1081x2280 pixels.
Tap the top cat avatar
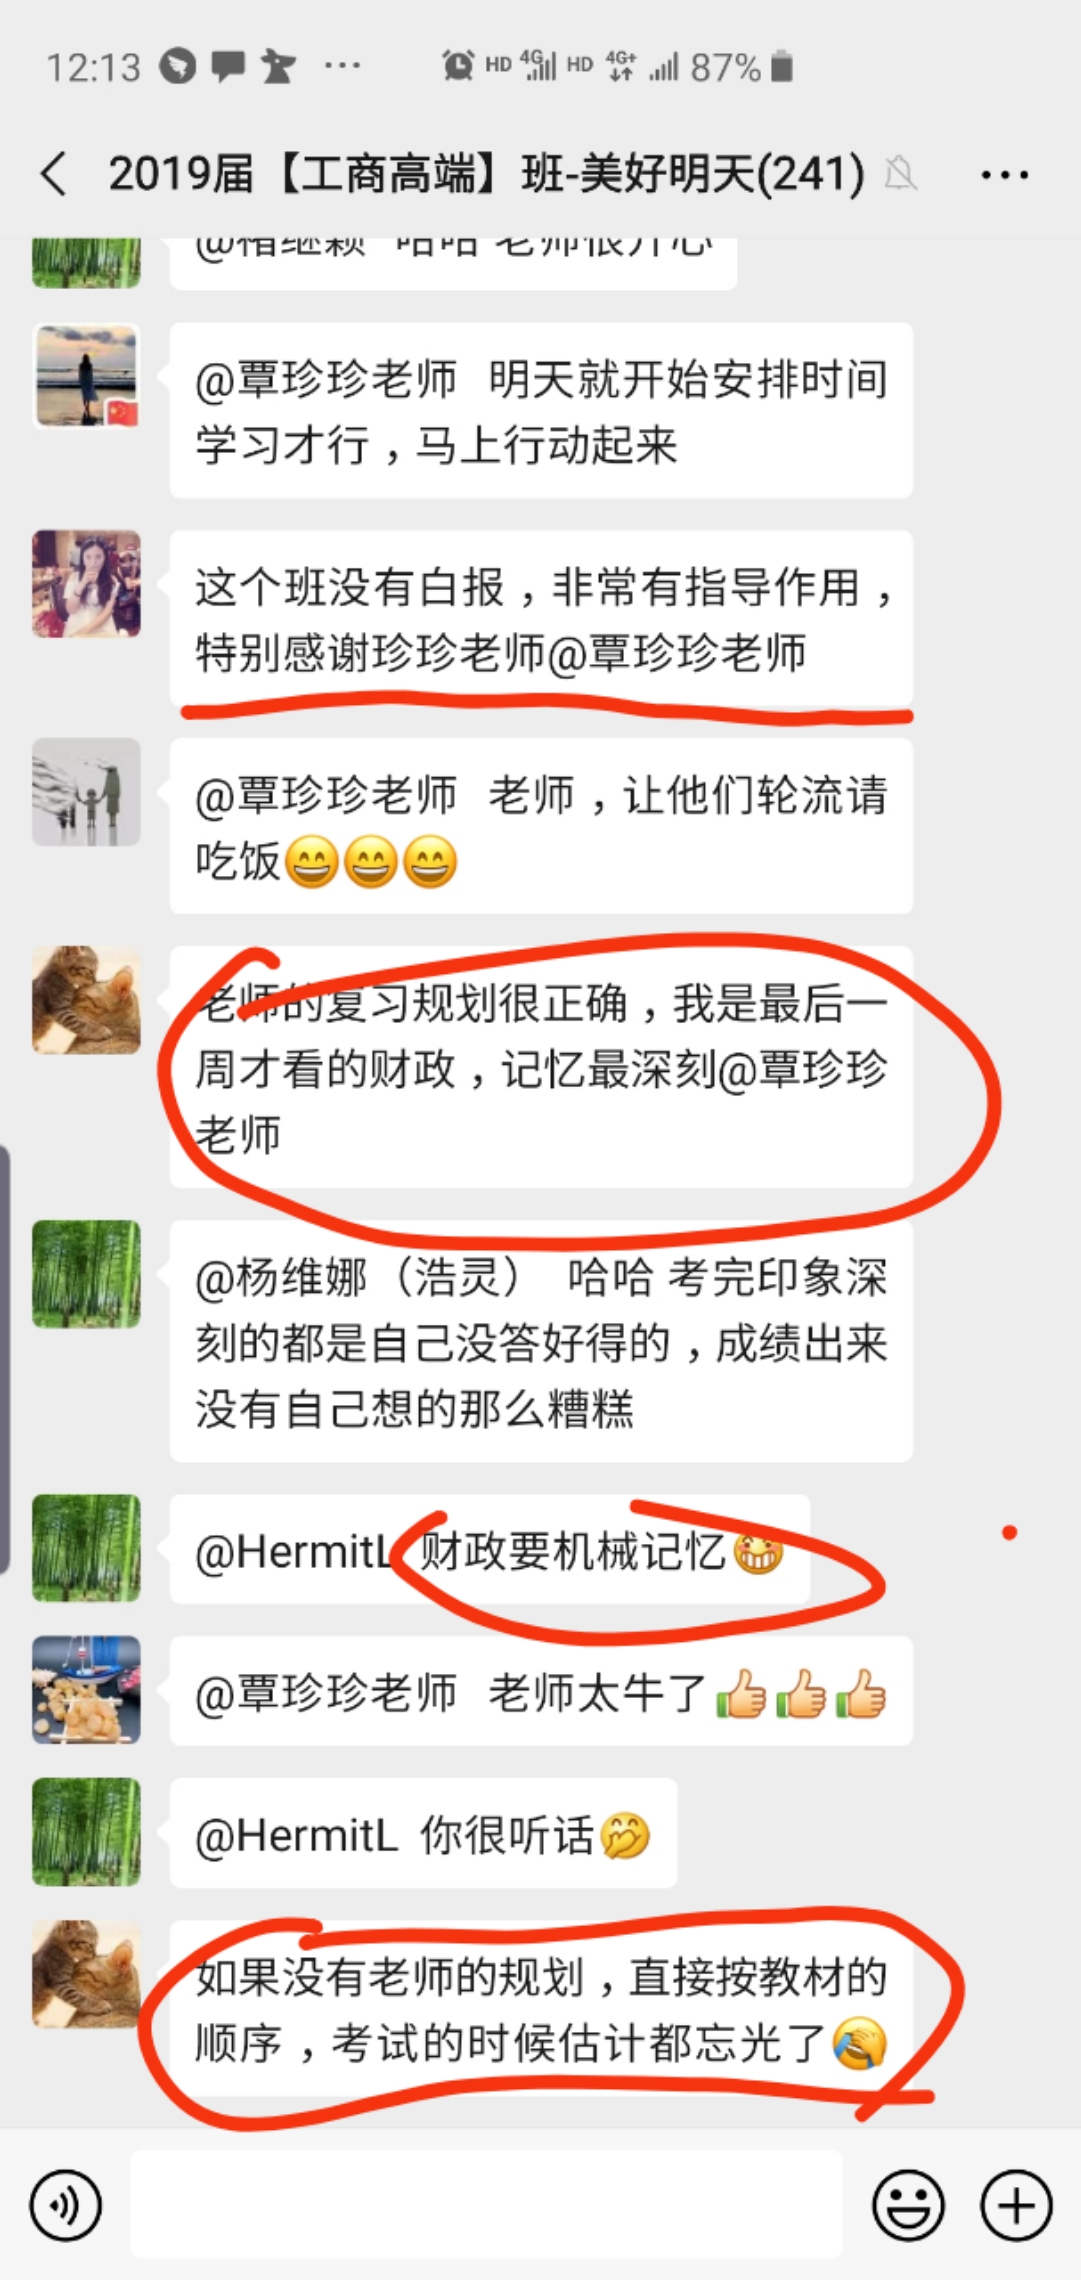point(86,1000)
